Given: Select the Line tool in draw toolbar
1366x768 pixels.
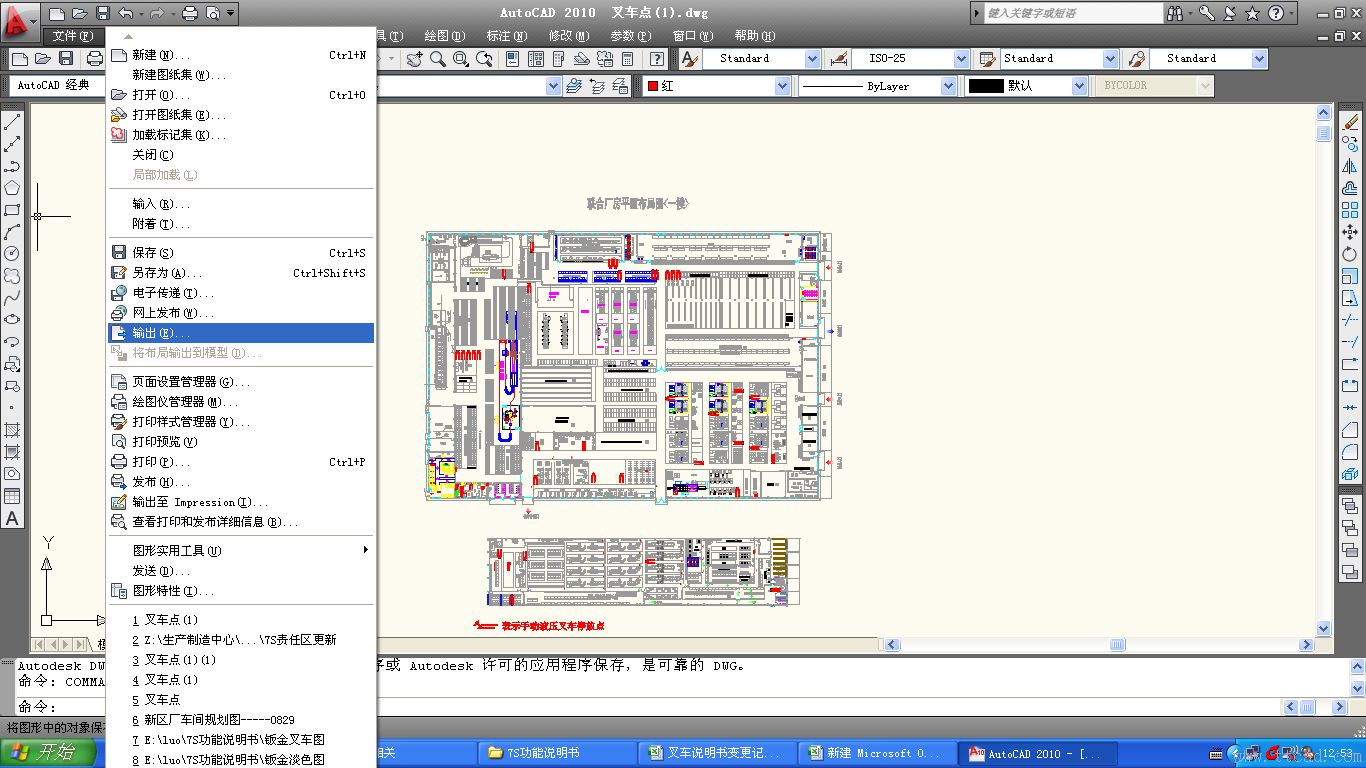Looking at the screenshot, I should (12, 122).
